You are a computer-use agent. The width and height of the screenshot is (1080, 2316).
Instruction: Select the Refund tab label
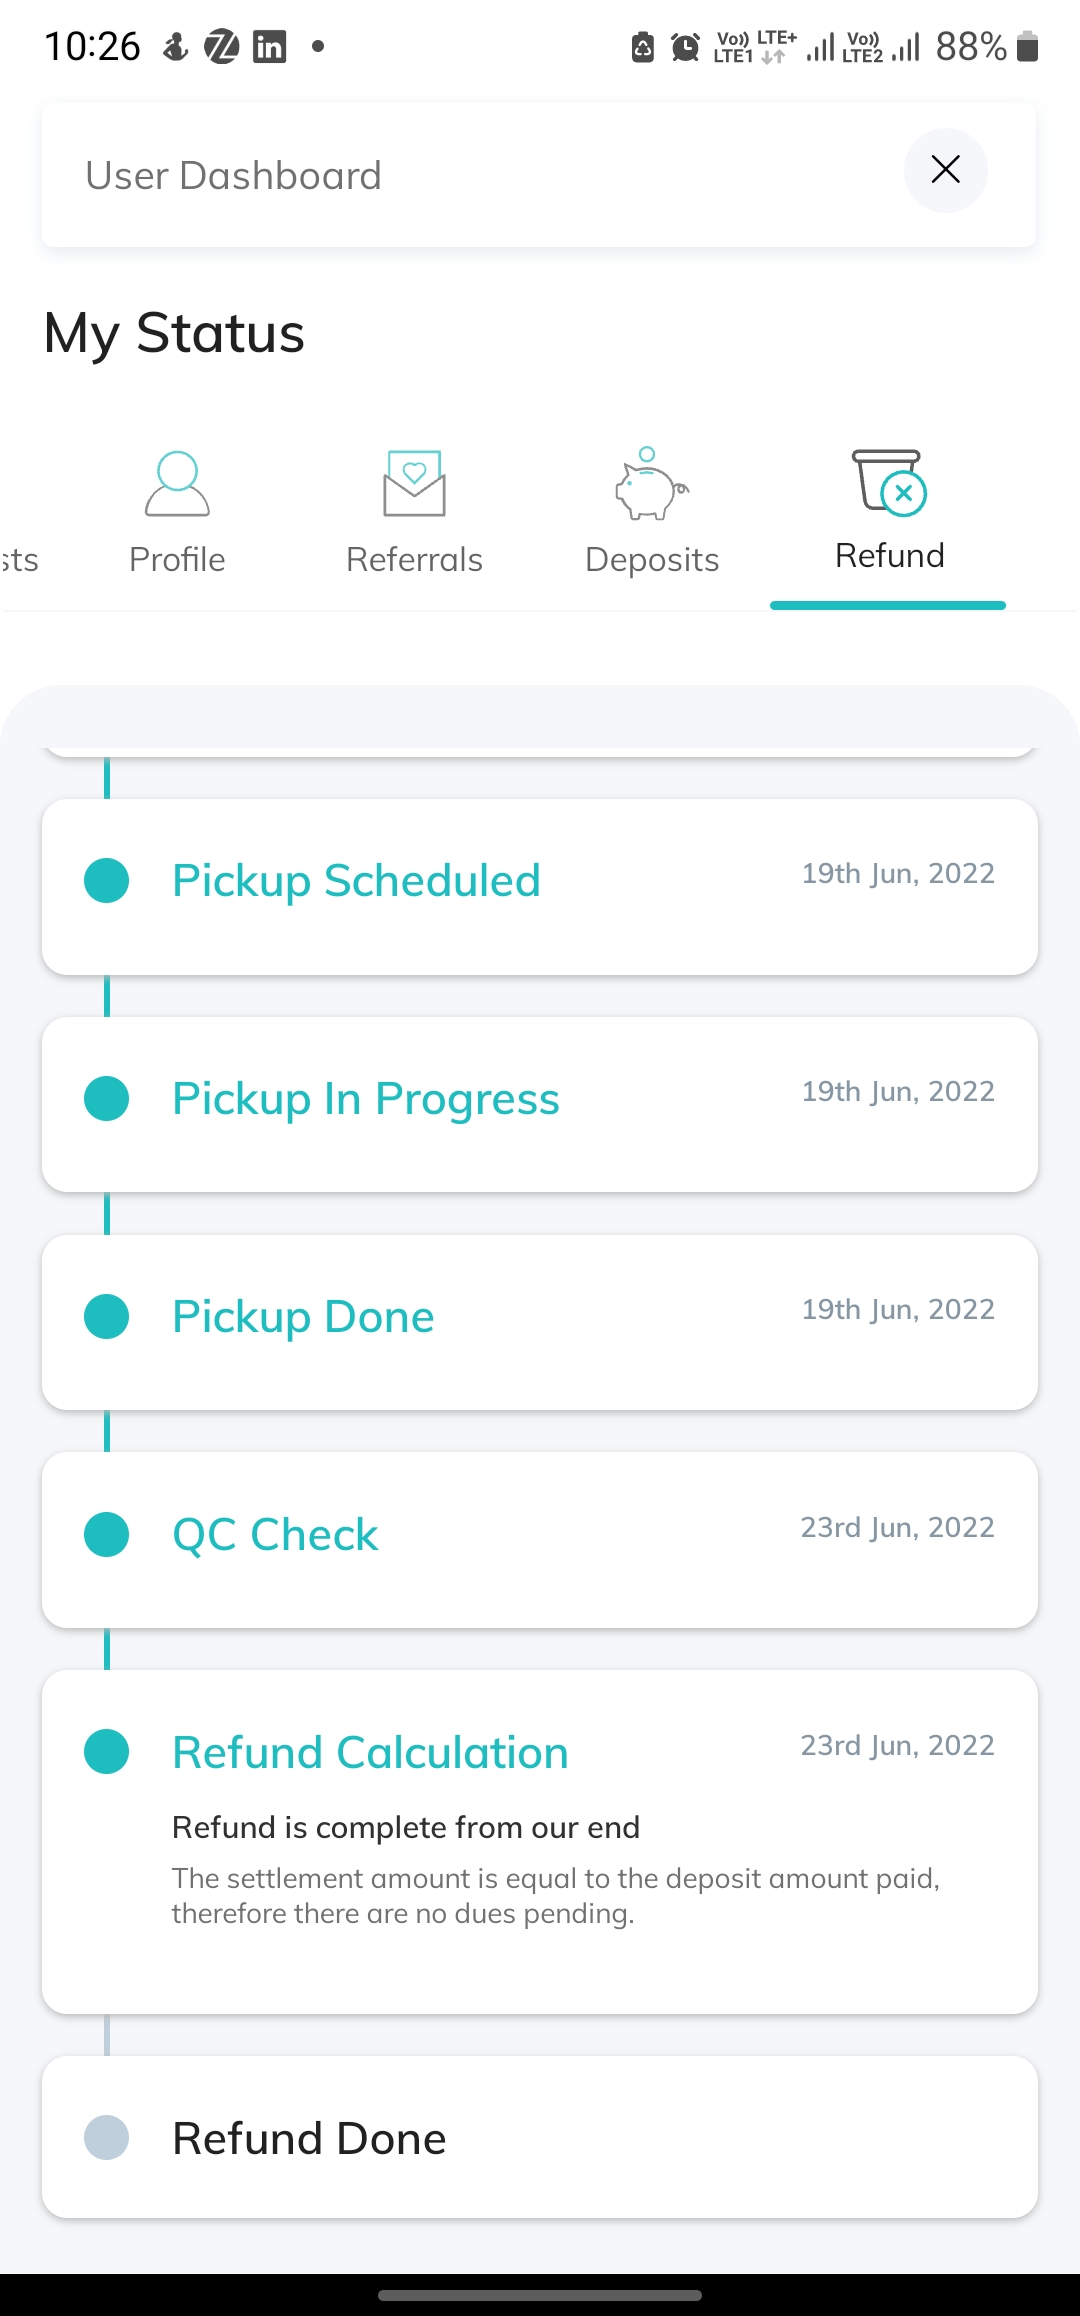(x=889, y=556)
